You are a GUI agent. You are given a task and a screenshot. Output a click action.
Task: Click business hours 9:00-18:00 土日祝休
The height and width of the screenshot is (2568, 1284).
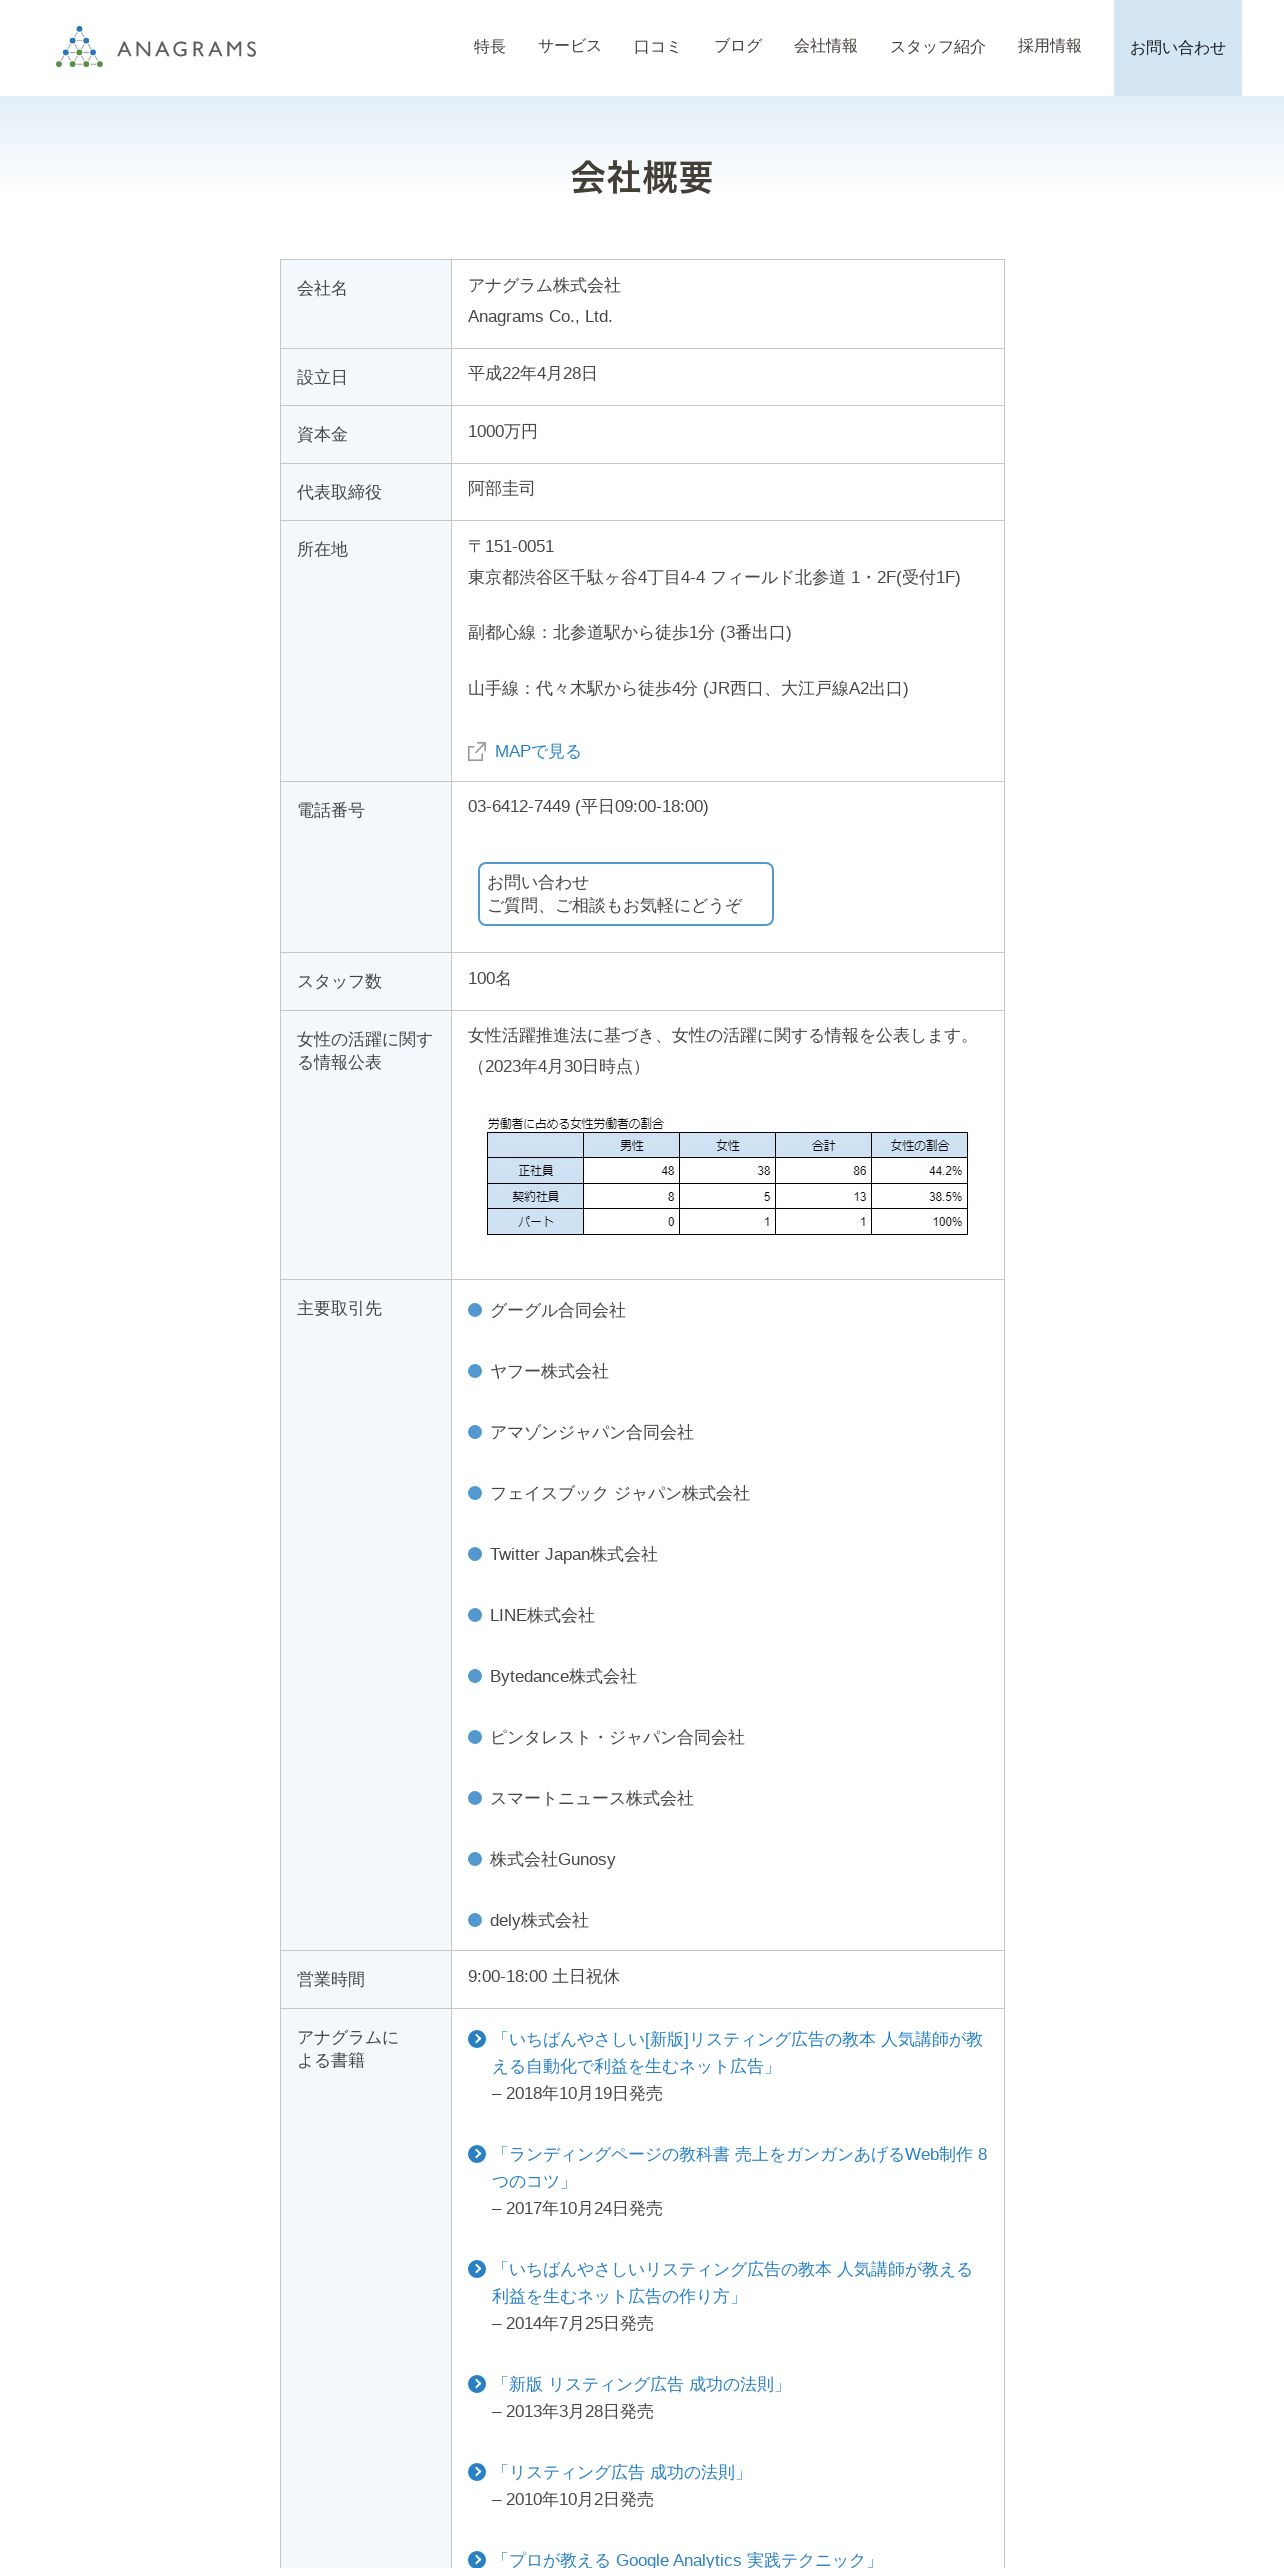click(x=544, y=1976)
